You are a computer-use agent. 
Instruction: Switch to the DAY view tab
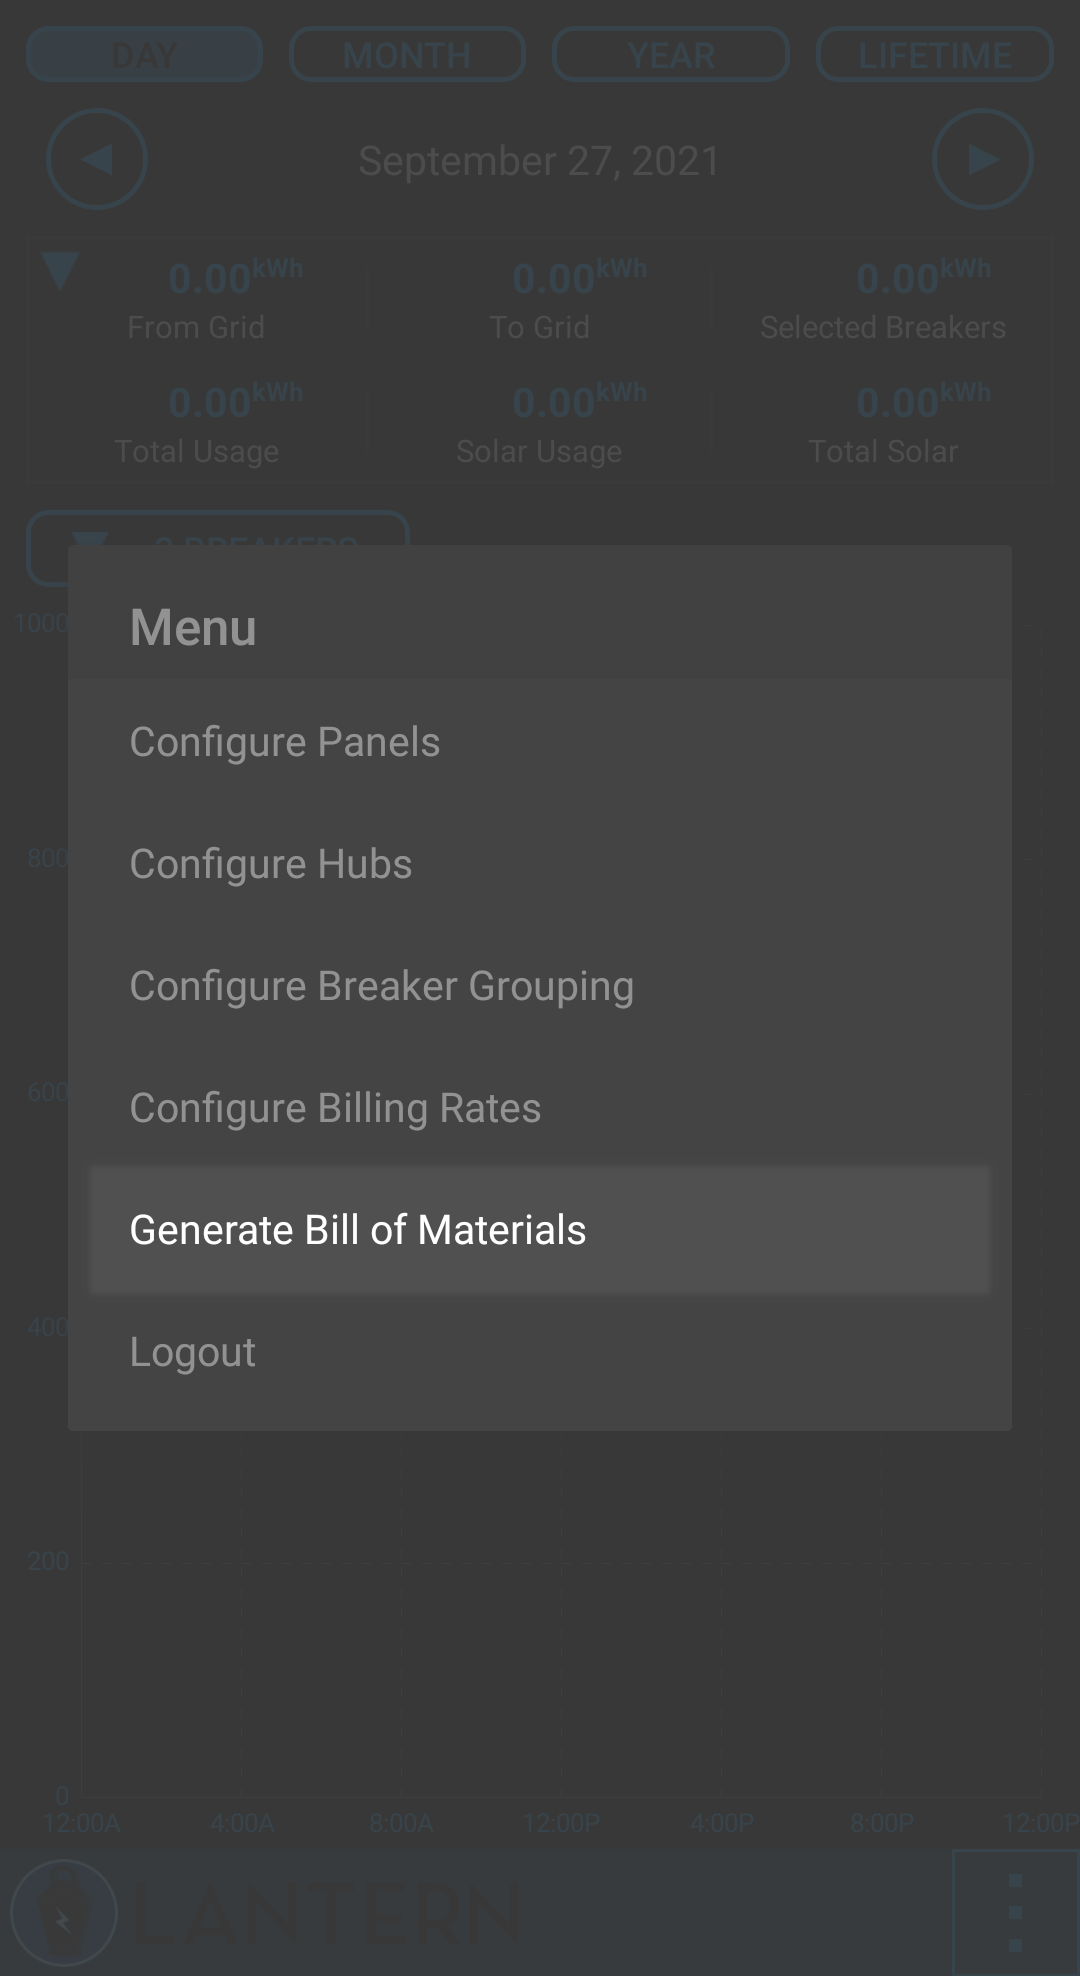[144, 55]
